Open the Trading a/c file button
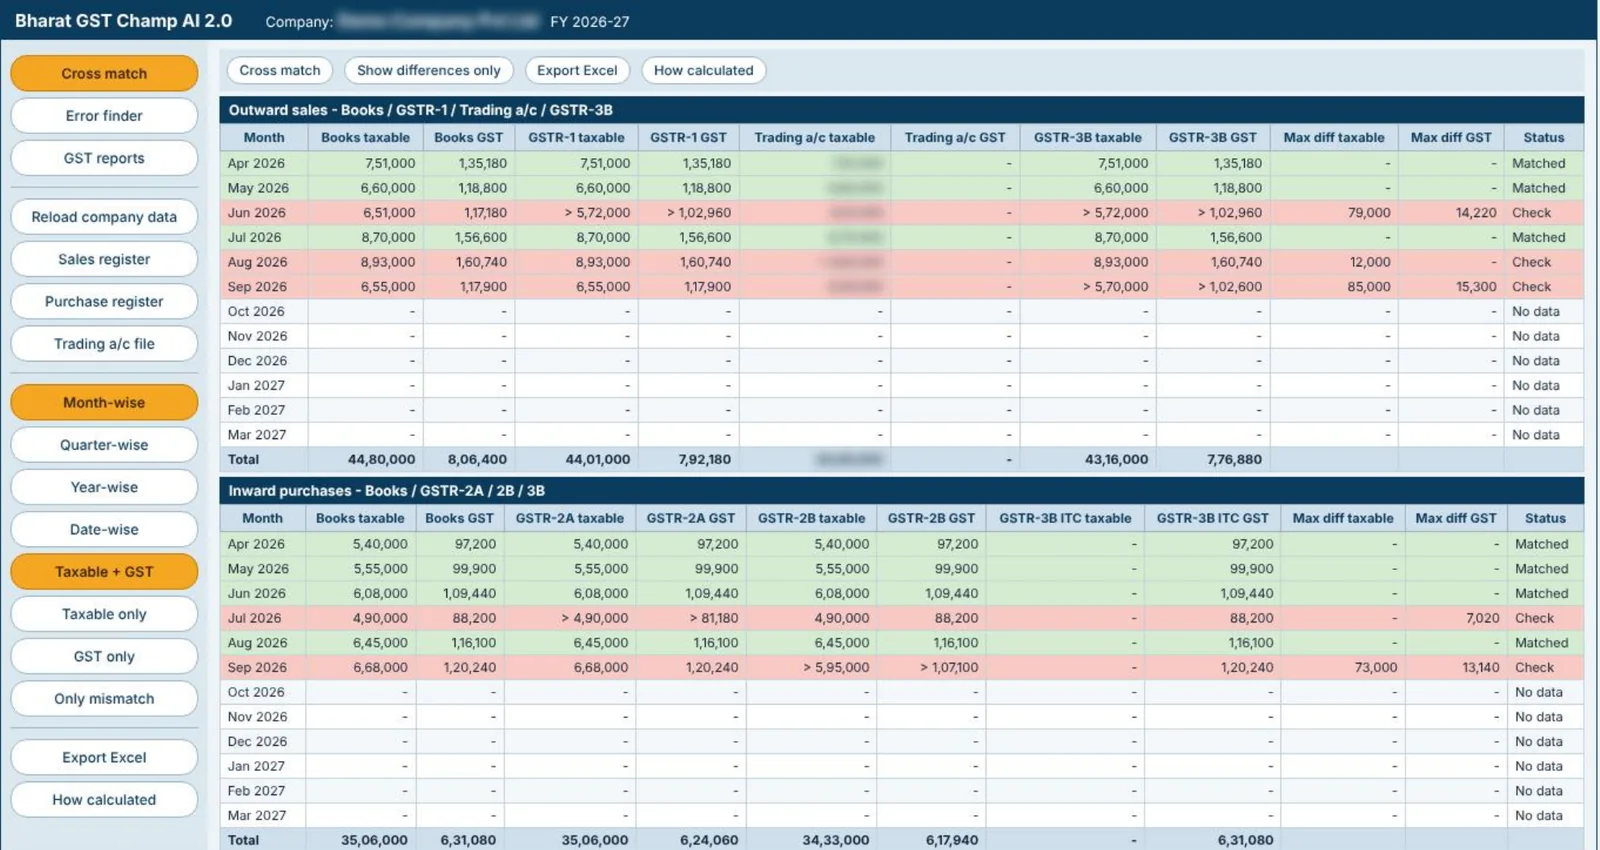This screenshot has height=850, width=1600. [104, 344]
